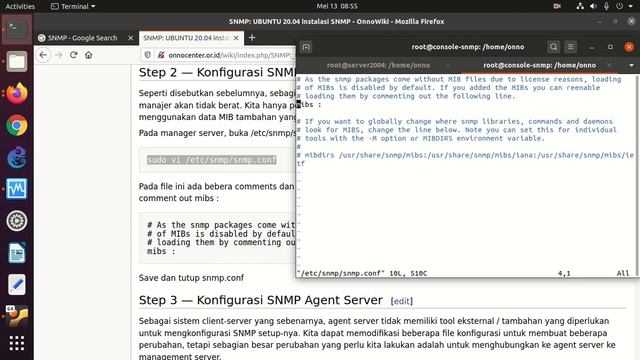Expand the terminal tab list dropdown arrow
The width and height of the screenshot is (640, 360).
click(x=631, y=65)
